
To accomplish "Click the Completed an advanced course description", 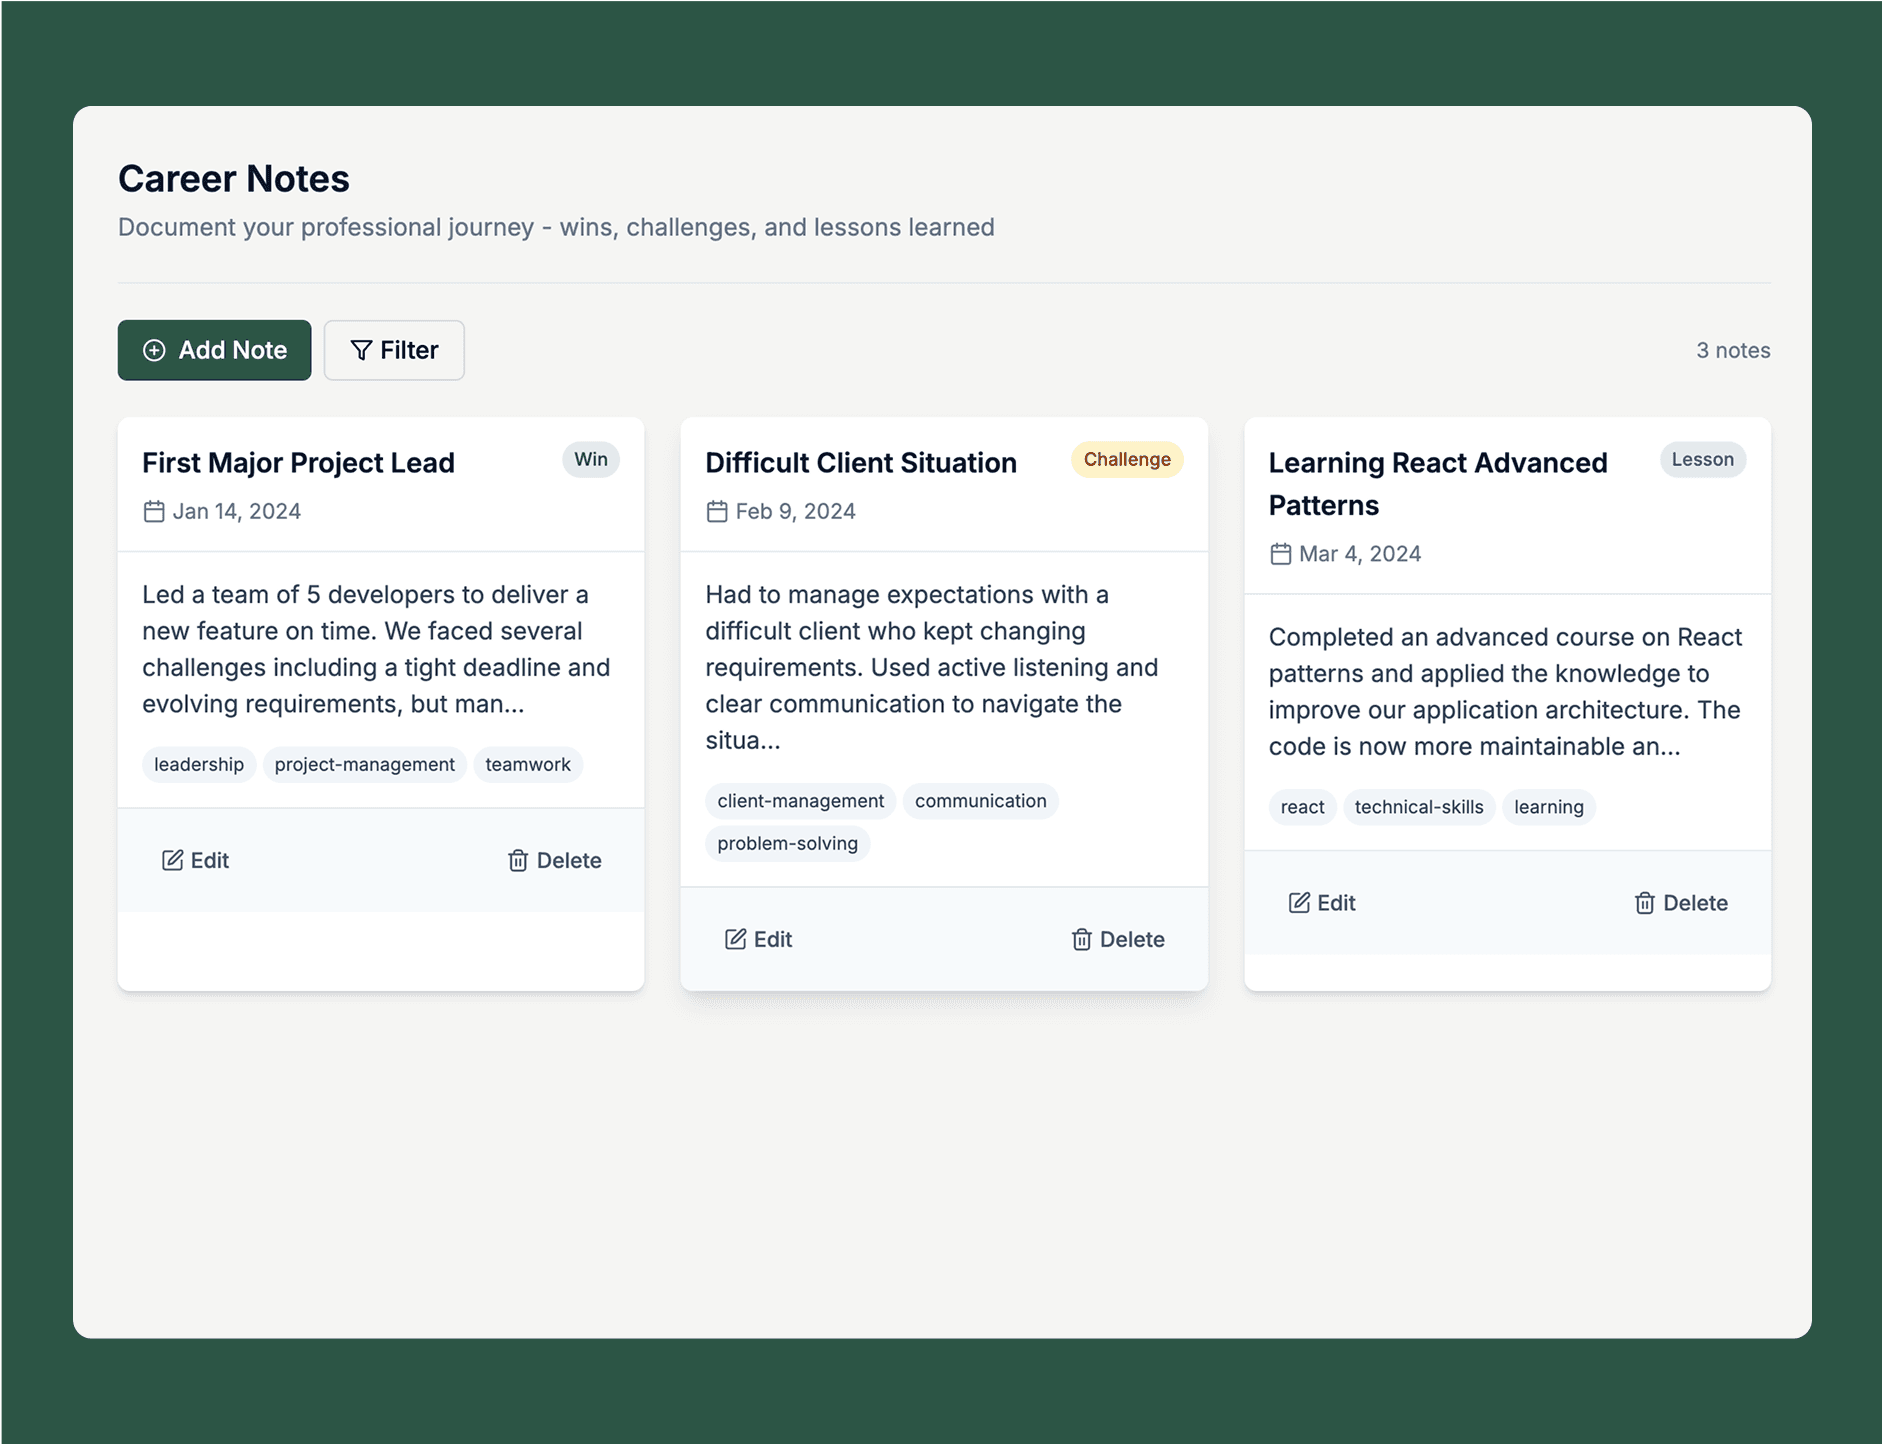I will pyautogui.click(x=1506, y=692).
